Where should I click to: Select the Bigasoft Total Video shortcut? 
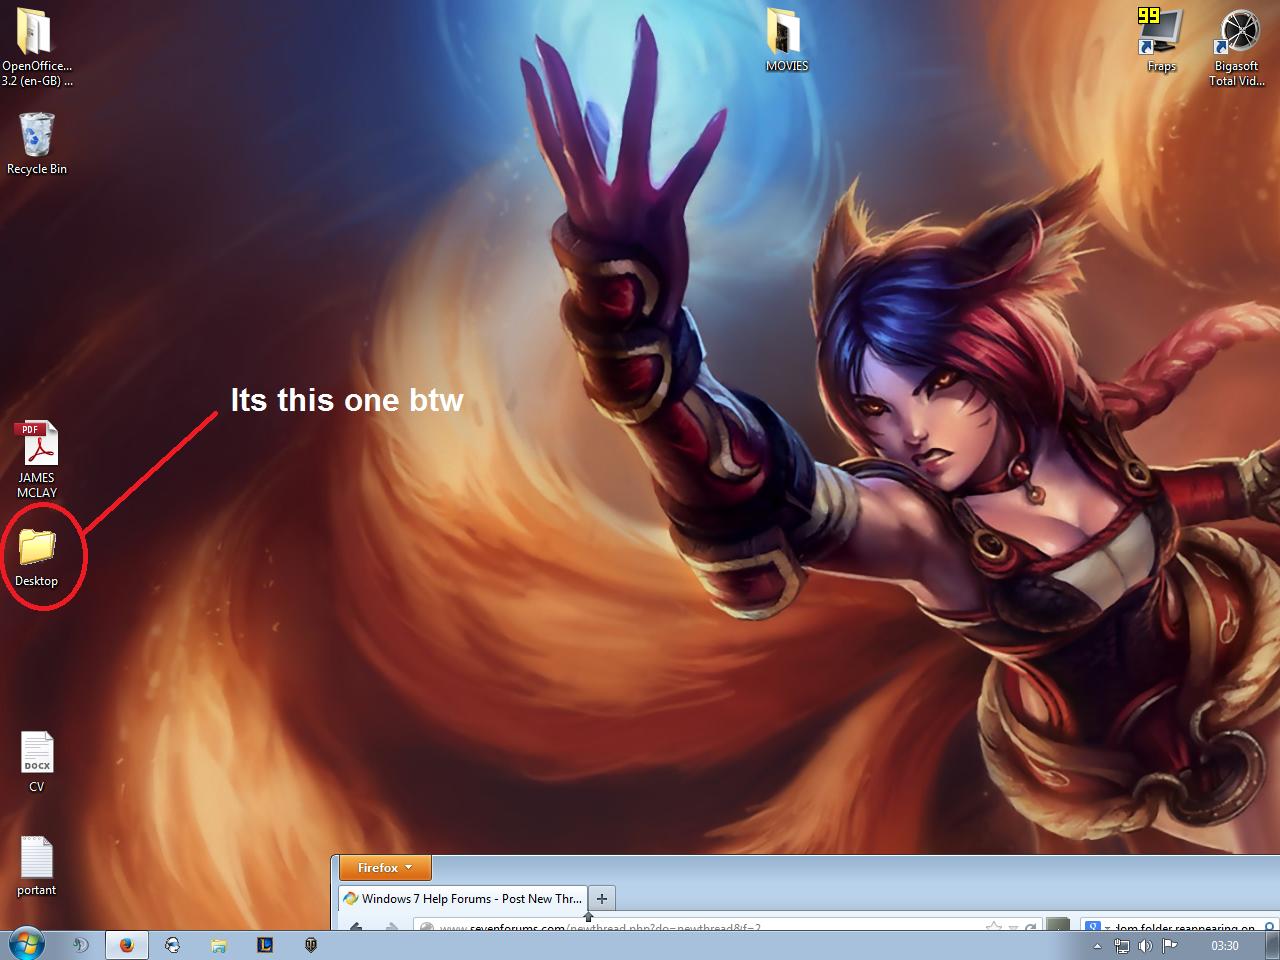1237,47
